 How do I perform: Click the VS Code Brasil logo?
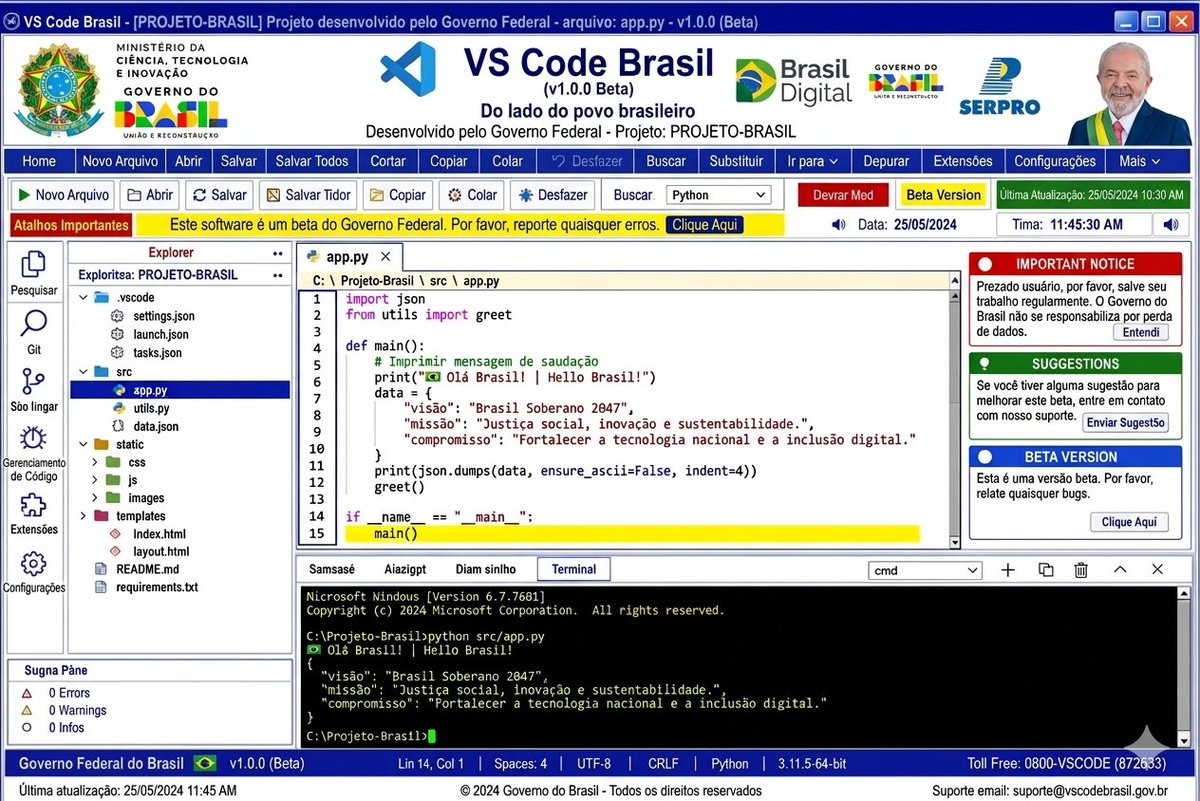point(408,69)
